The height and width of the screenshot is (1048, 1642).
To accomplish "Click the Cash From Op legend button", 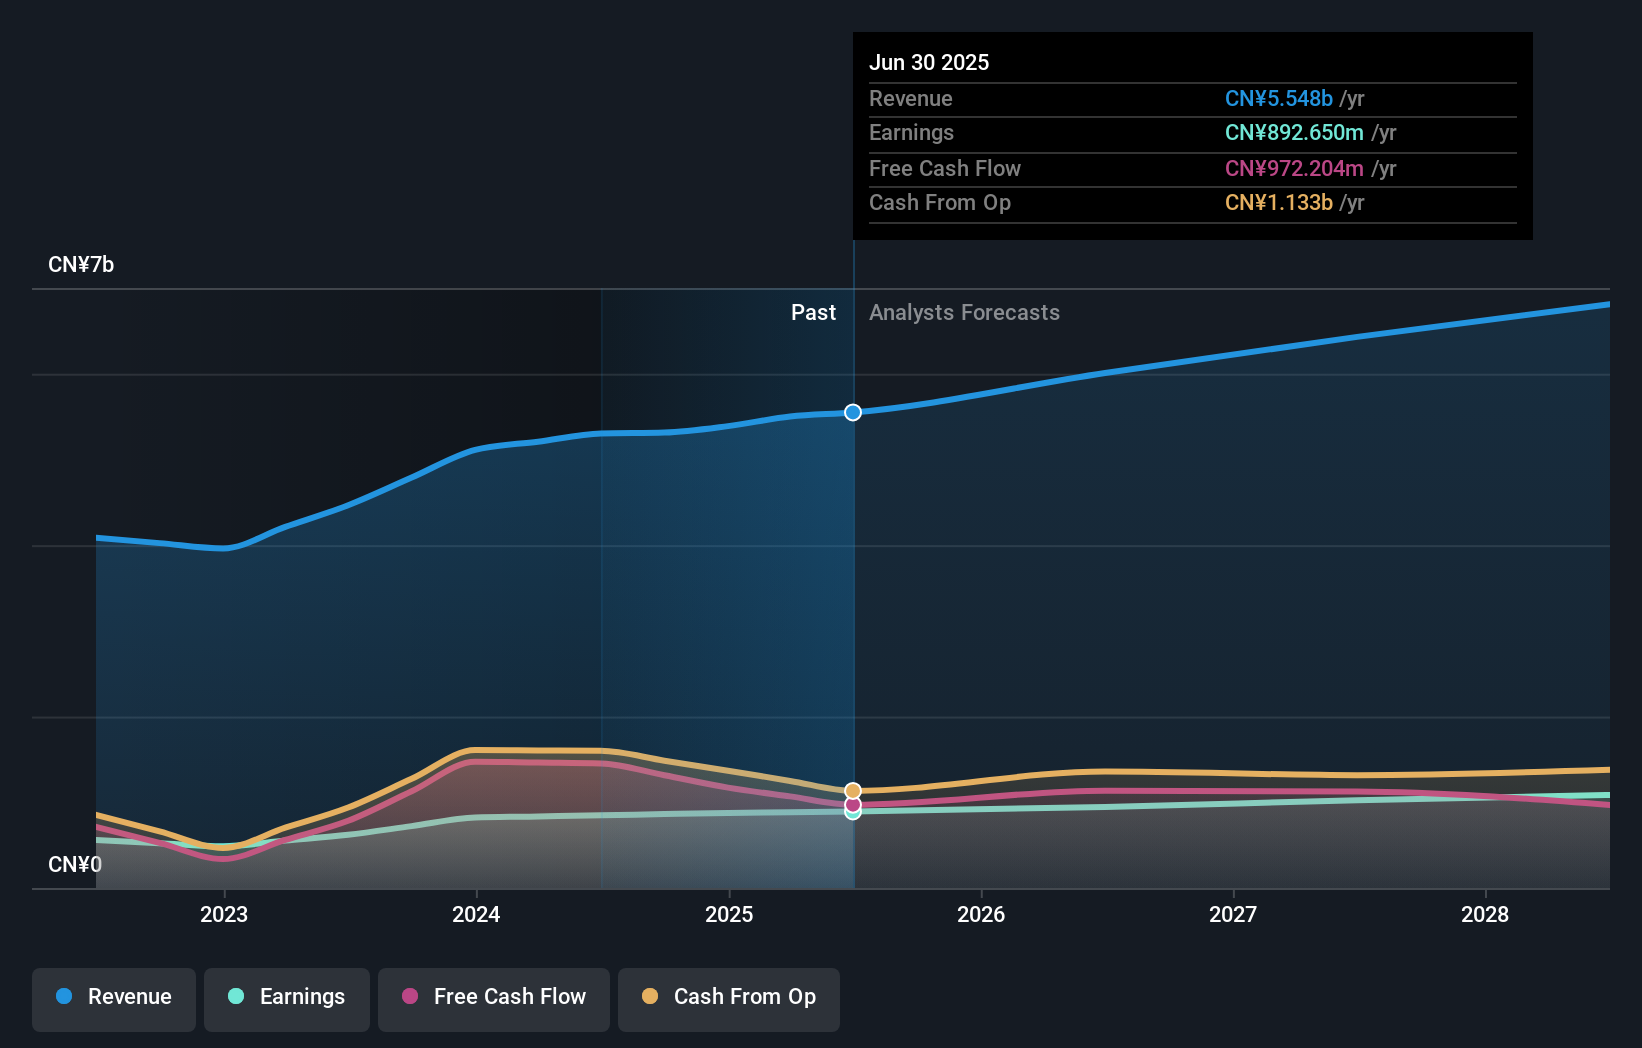I will click(x=728, y=997).
